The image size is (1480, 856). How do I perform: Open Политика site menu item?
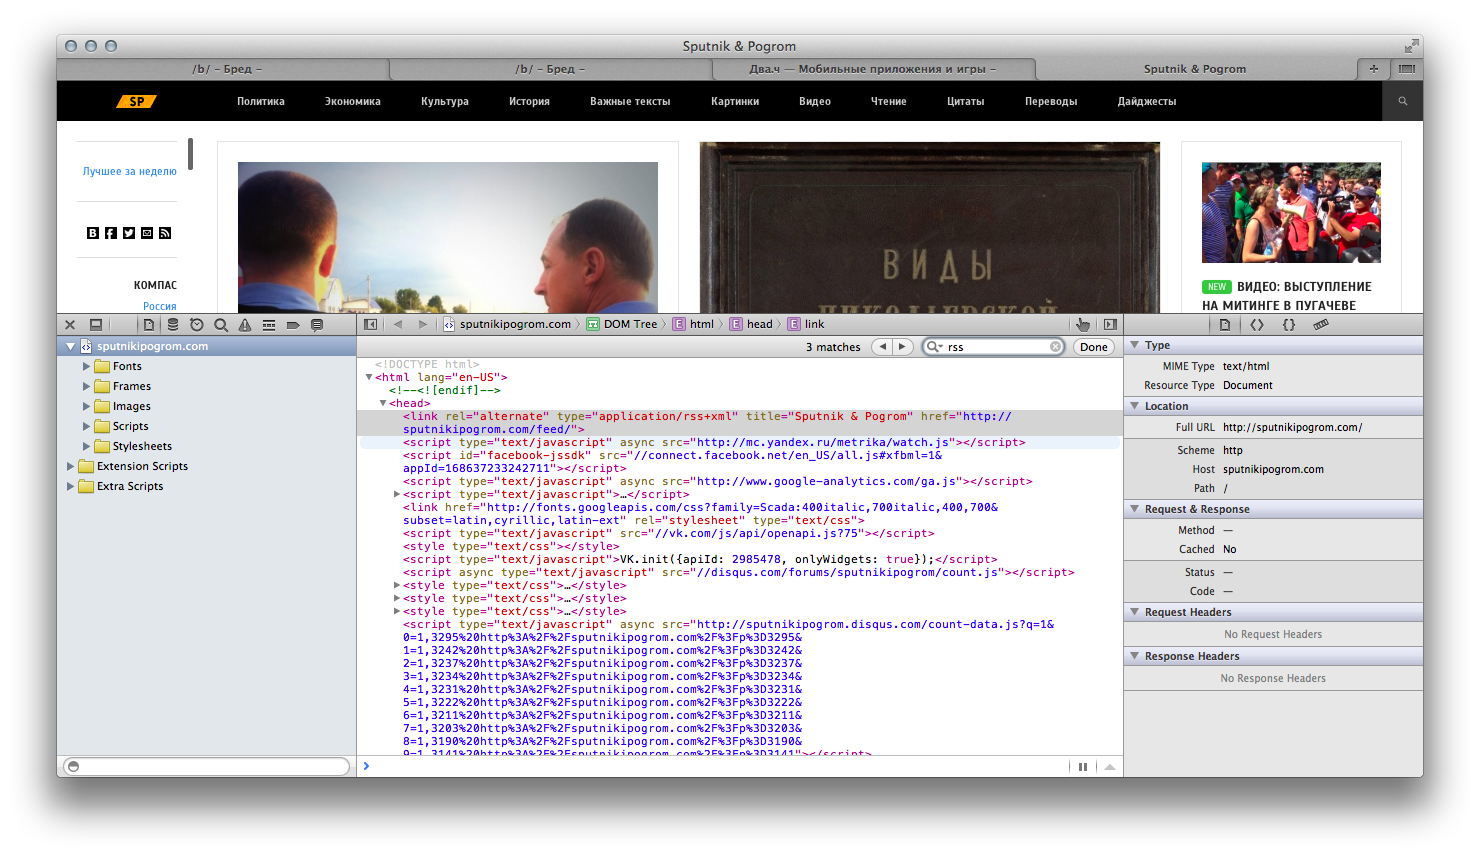tap(261, 101)
